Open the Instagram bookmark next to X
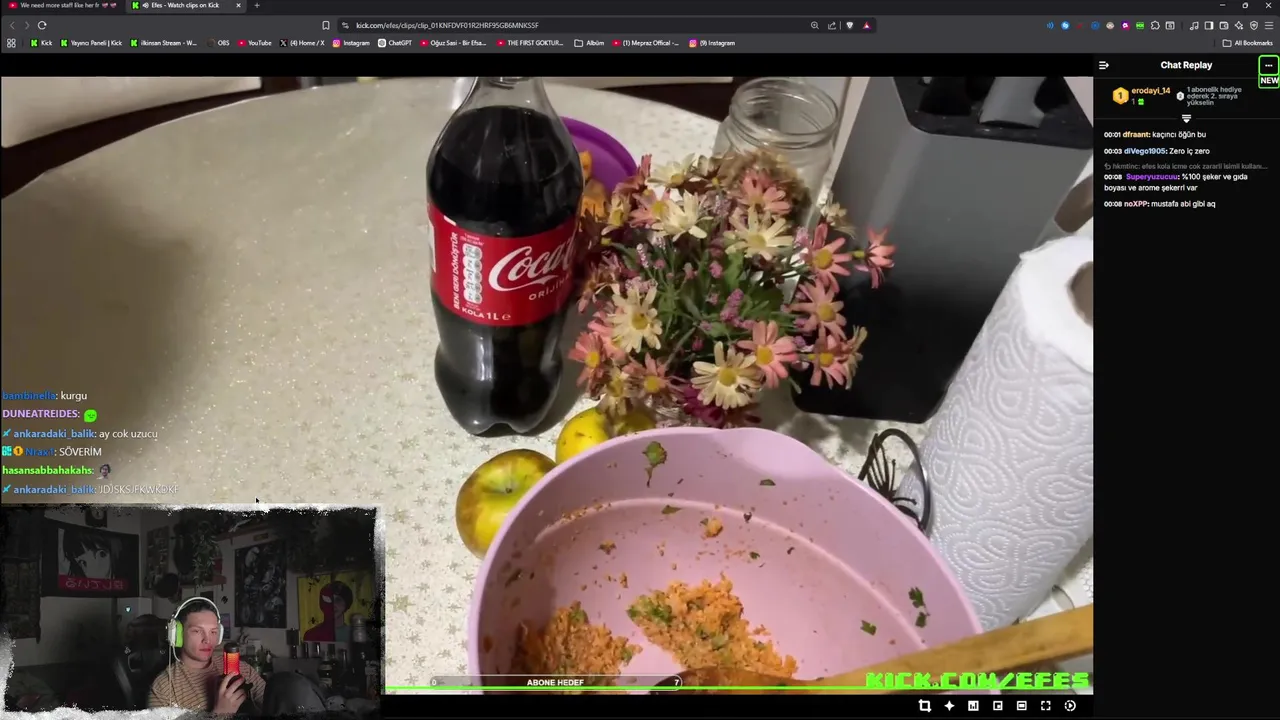 (351, 43)
